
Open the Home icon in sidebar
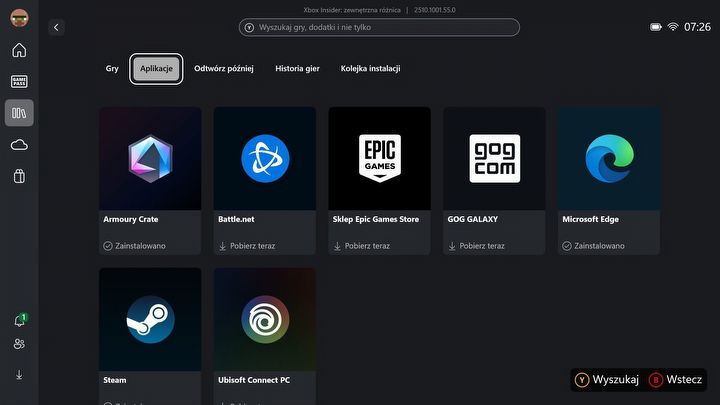coord(19,50)
